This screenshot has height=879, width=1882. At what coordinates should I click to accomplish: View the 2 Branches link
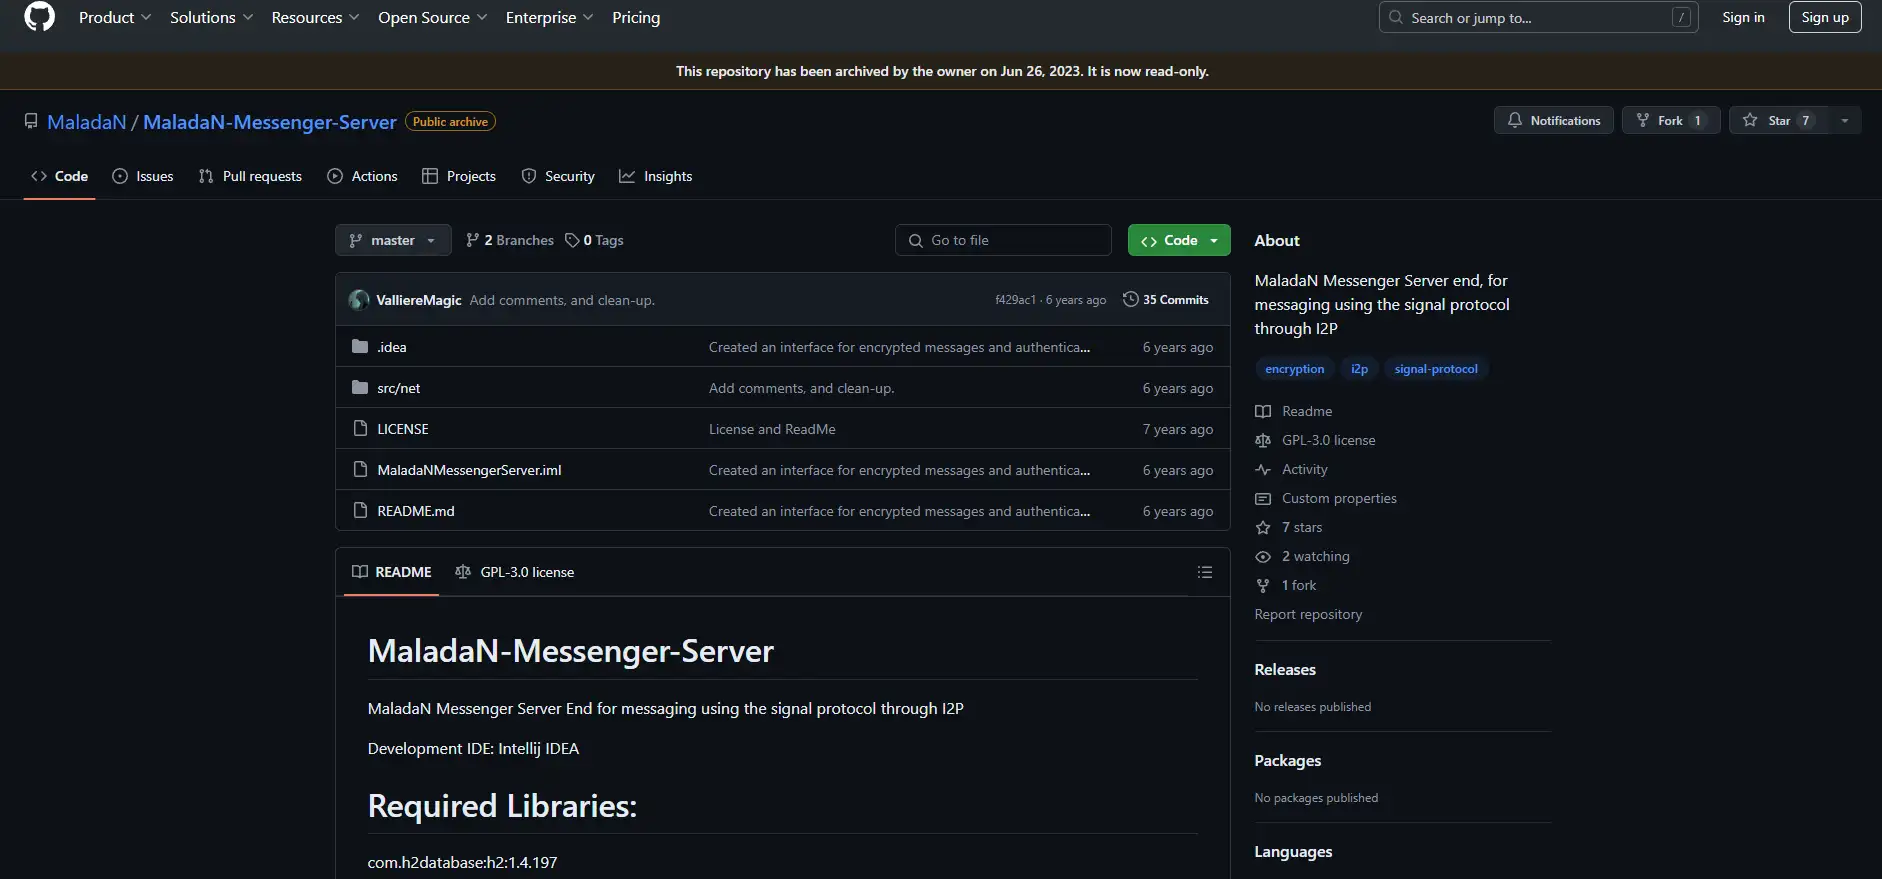coord(510,240)
